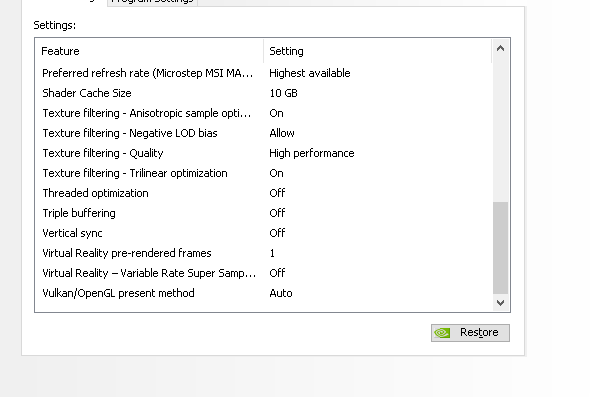The width and height of the screenshot is (612, 397).
Task: Select Texture filtering Trilinear optimization row
Action: [x=263, y=173]
